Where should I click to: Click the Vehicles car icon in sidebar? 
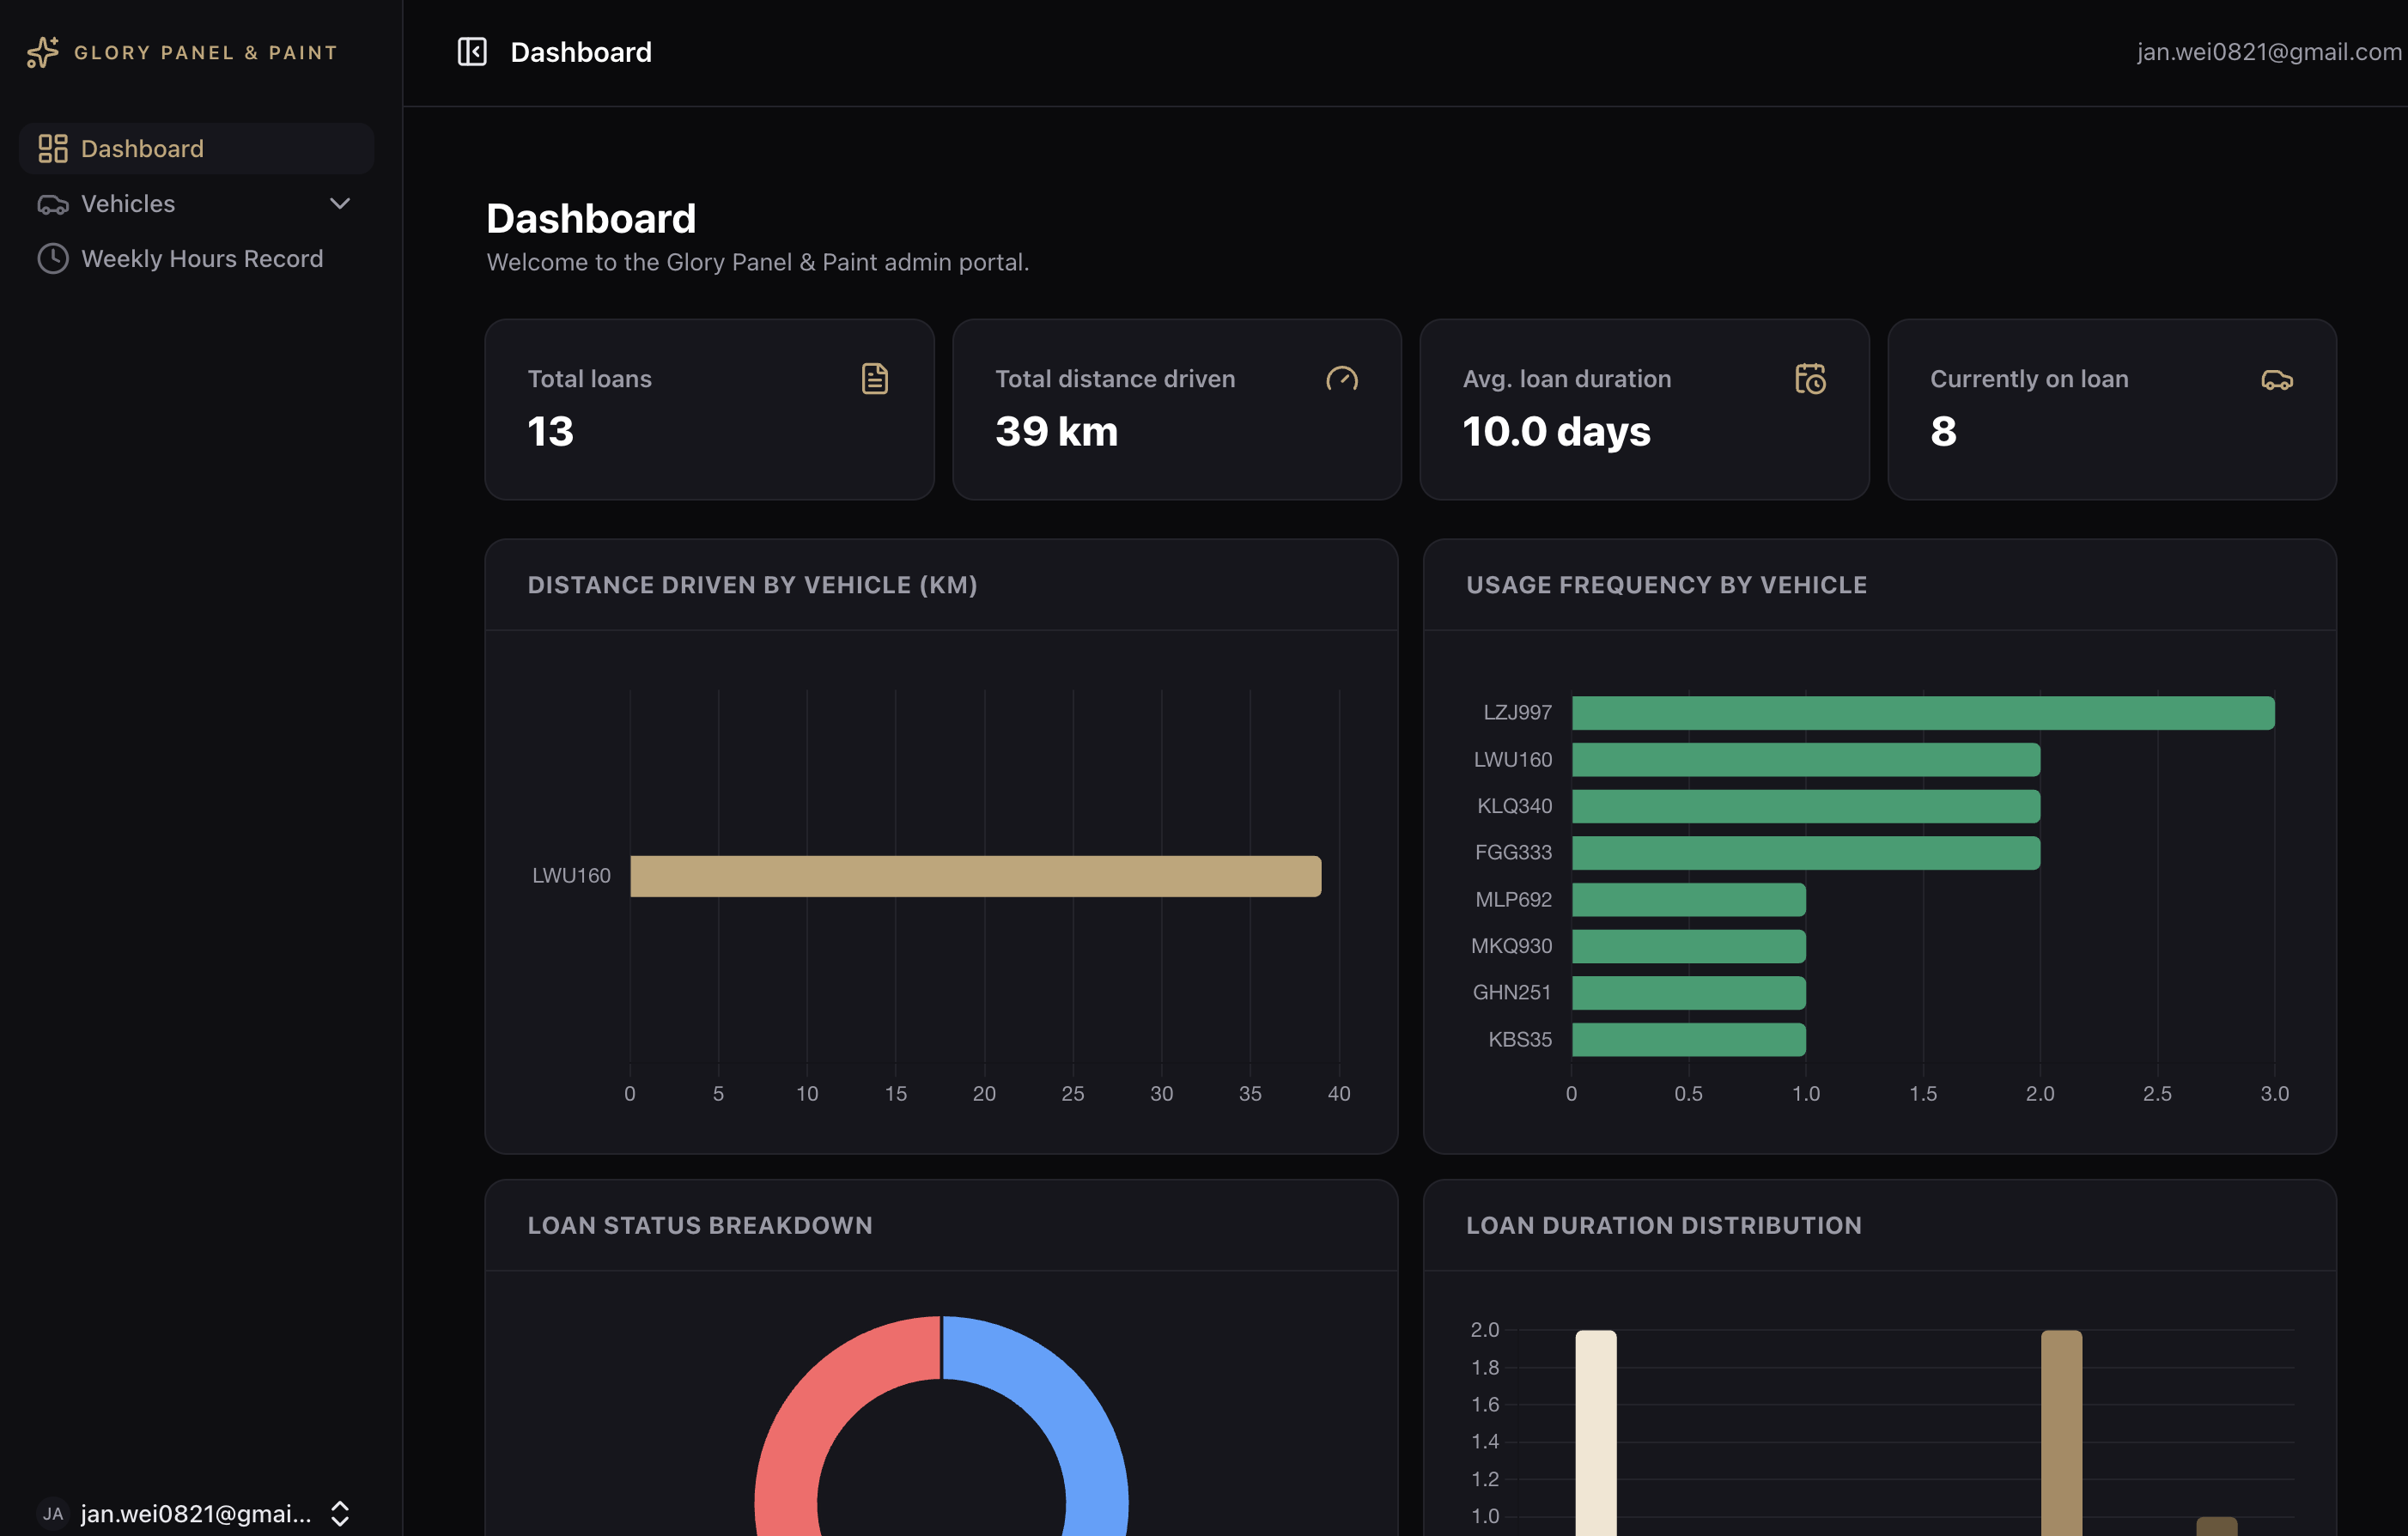pyautogui.click(x=53, y=204)
